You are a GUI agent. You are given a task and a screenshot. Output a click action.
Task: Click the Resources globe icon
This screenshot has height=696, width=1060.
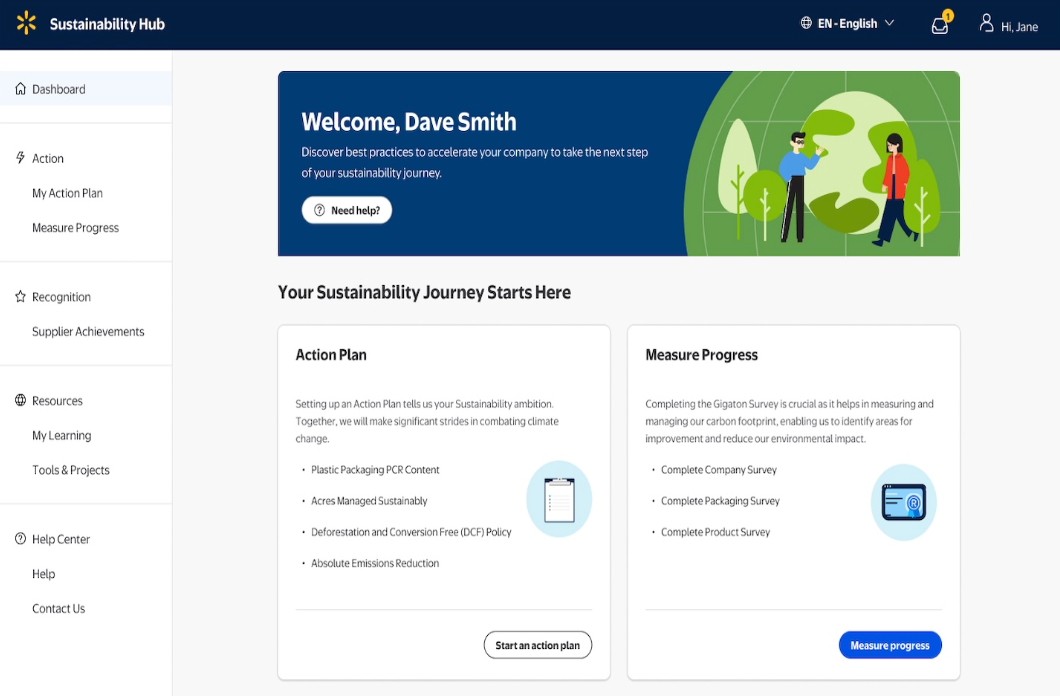pos(20,400)
